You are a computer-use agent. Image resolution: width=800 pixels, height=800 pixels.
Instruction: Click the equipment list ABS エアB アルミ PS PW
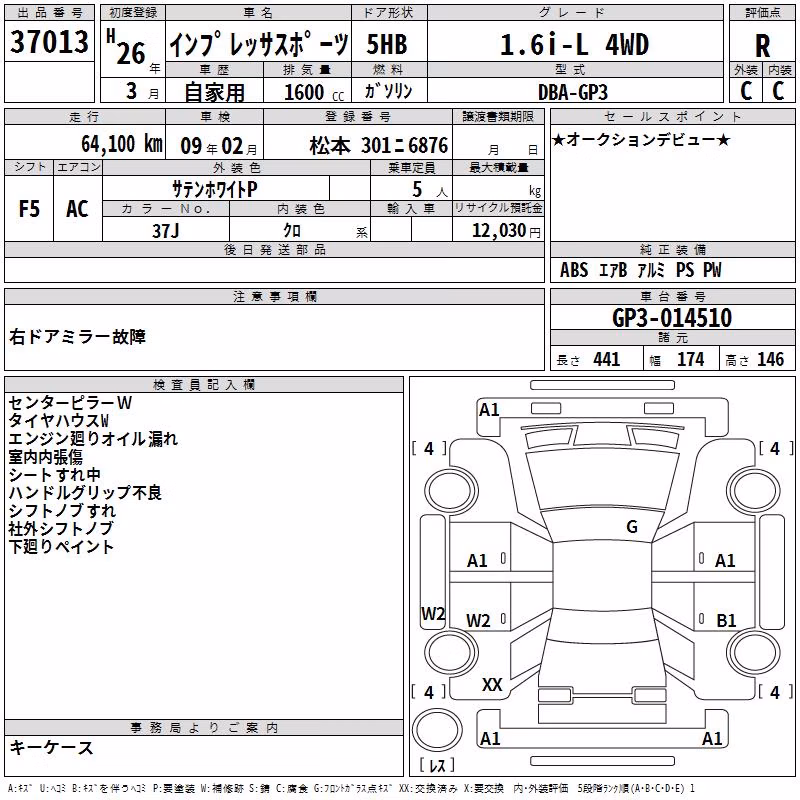pos(641,270)
